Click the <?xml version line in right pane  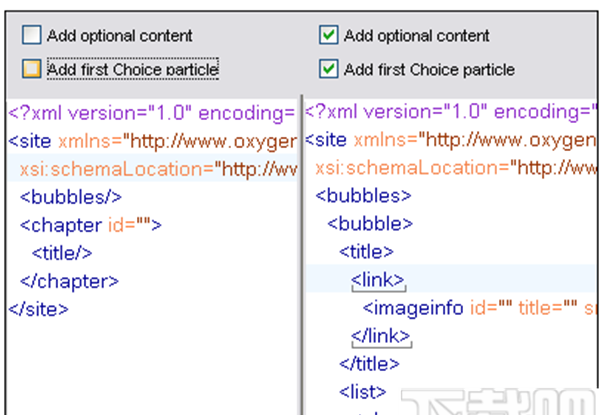tap(451, 112)
